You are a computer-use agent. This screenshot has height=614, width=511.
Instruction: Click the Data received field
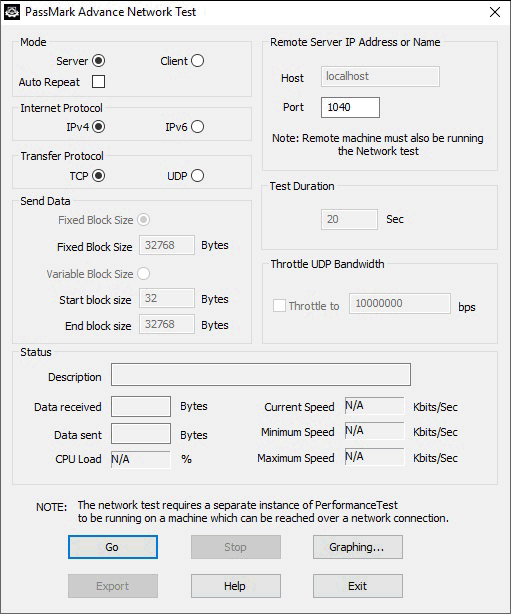pyautogui.click(x=141, y=406)
